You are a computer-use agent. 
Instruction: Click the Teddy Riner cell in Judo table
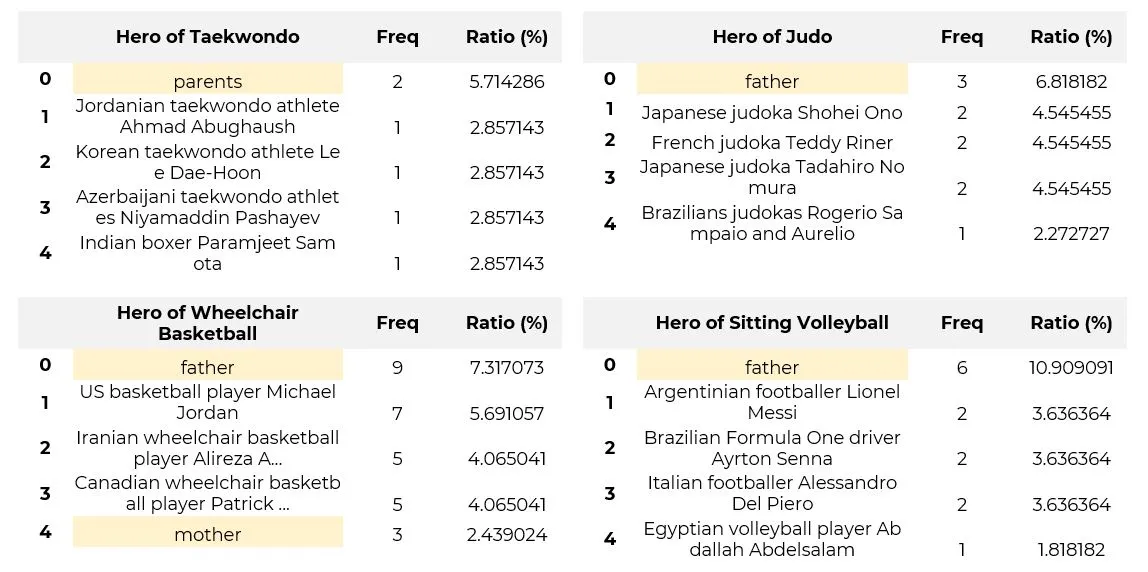coord(772,143)
